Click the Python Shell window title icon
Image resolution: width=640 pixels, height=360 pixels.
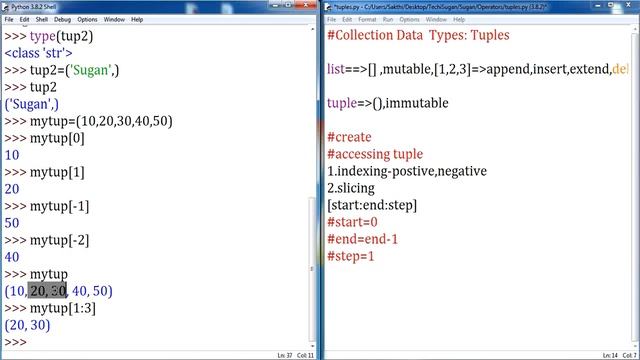coord(5,7)
